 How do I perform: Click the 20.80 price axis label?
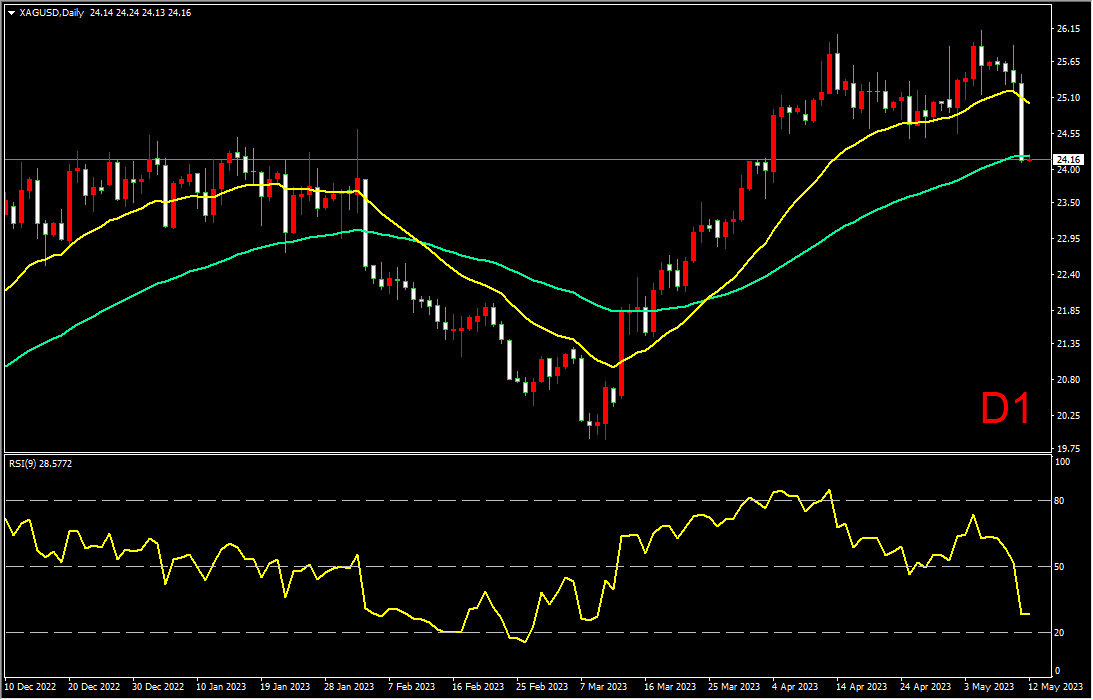pyautogui.click(x=1069, y=380)
